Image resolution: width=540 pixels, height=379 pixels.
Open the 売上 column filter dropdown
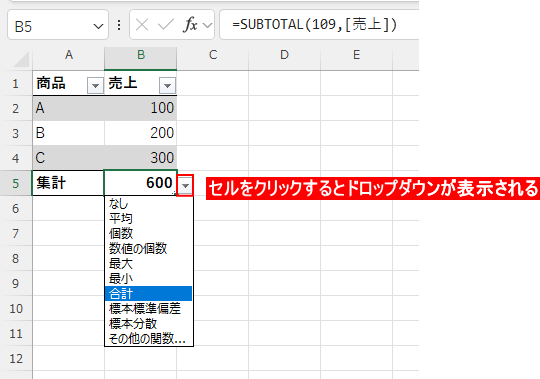point(167,85)
